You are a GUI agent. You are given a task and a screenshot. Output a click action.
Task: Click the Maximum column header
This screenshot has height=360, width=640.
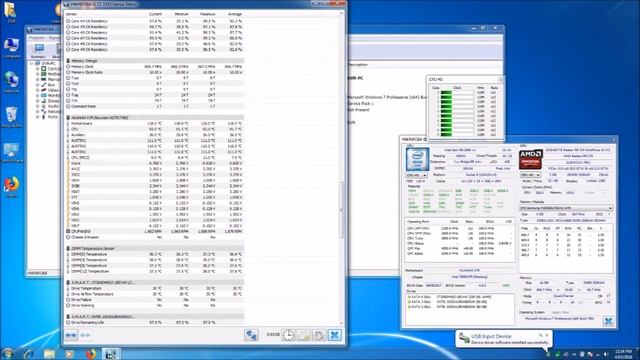207,14
